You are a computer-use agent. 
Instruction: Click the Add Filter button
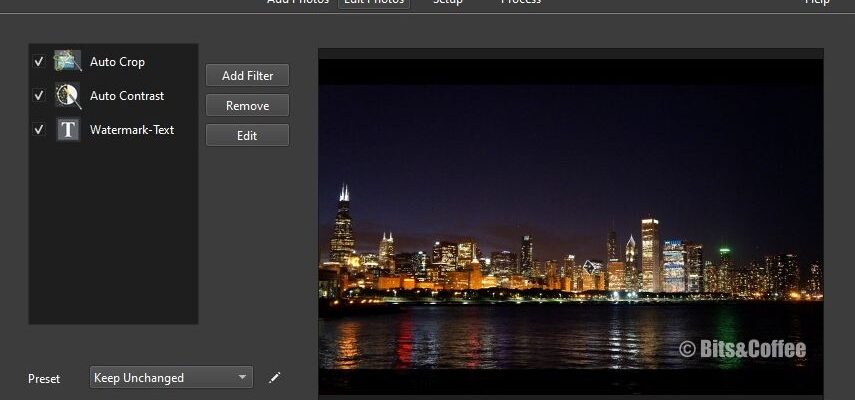coord(248,75)
